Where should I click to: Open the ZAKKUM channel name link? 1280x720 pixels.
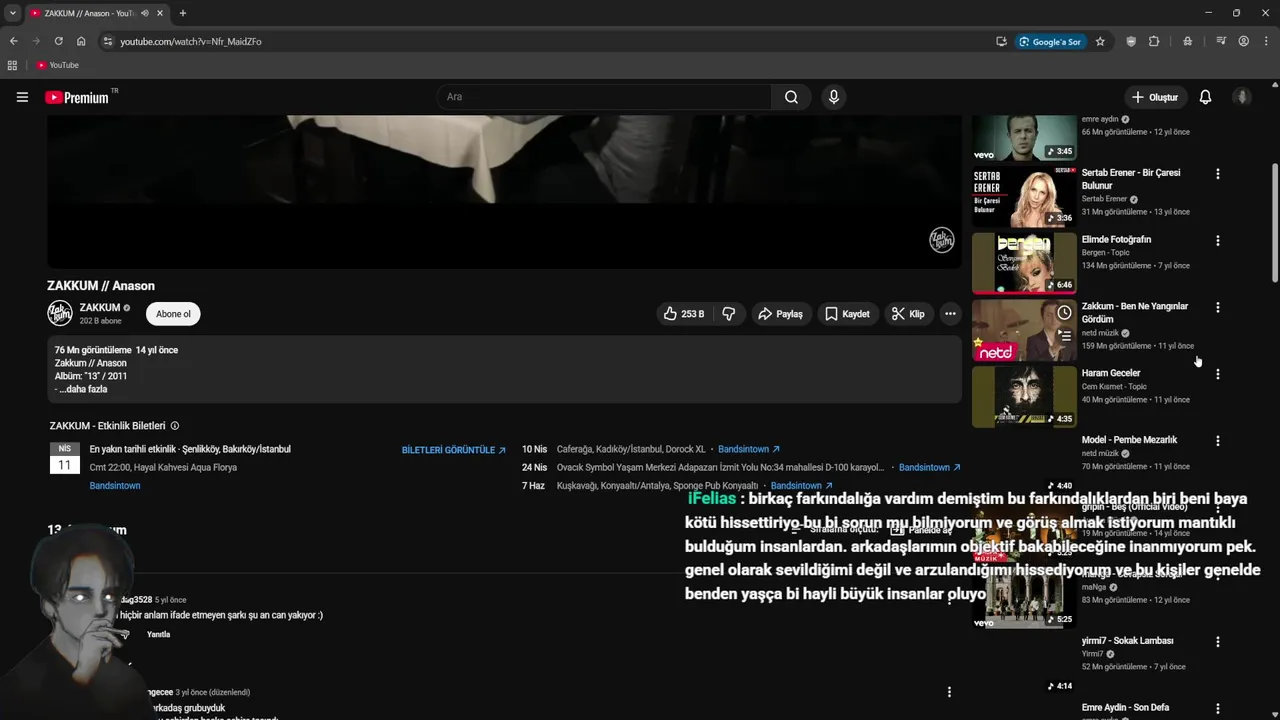100,308
